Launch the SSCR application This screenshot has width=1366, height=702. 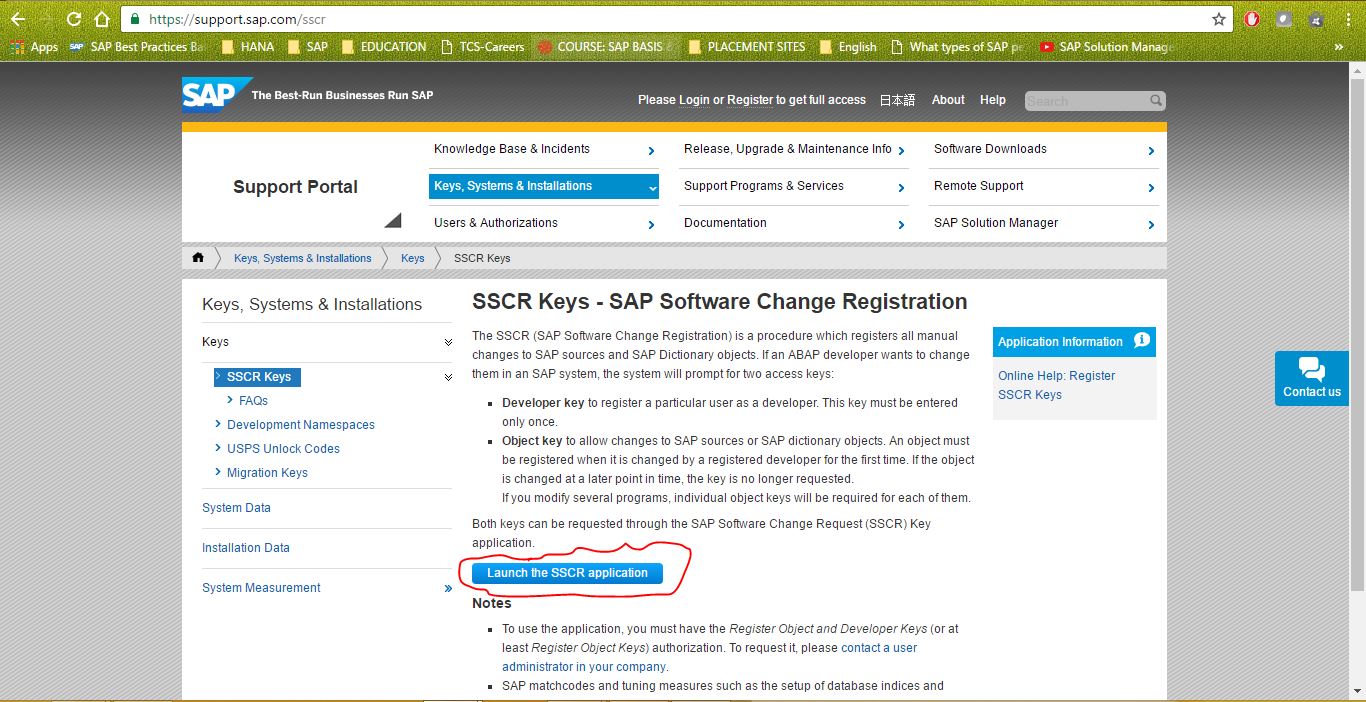tap(567, 573)
